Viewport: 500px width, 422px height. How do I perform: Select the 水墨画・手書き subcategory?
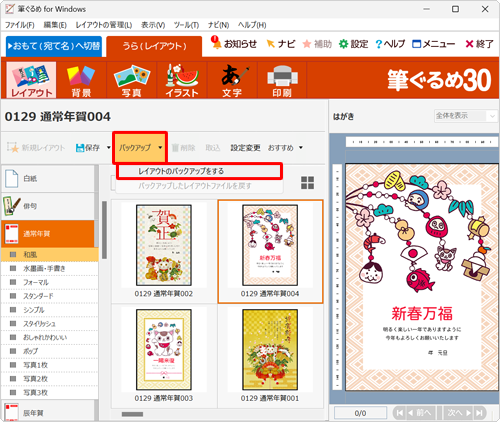tap(50, 269)
